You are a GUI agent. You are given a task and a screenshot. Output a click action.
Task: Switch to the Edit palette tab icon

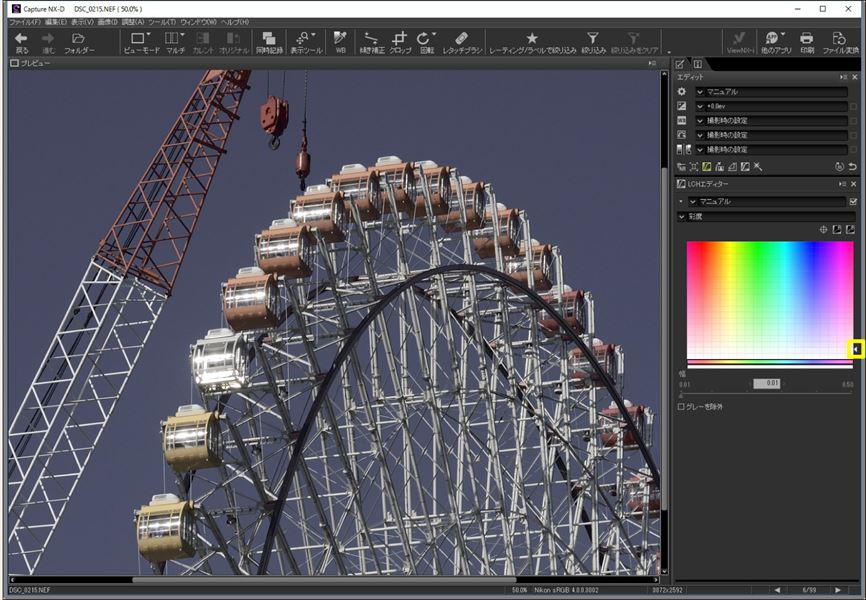click(680, 64)
